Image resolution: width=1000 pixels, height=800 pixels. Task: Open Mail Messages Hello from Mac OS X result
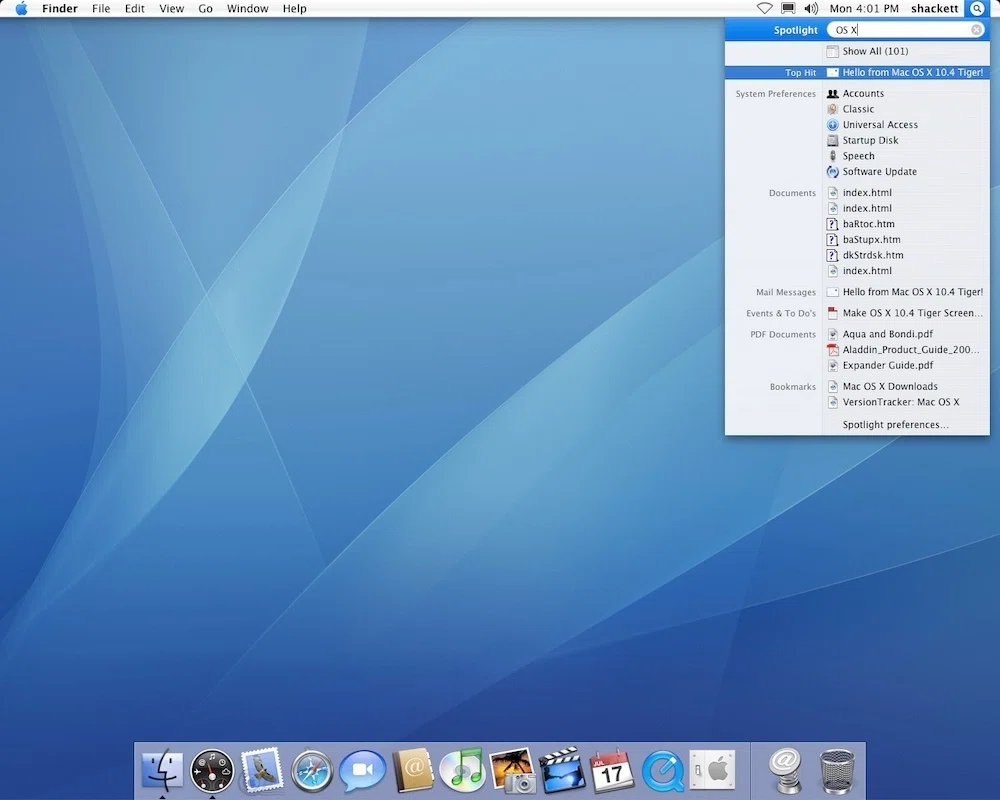[906, 292]
